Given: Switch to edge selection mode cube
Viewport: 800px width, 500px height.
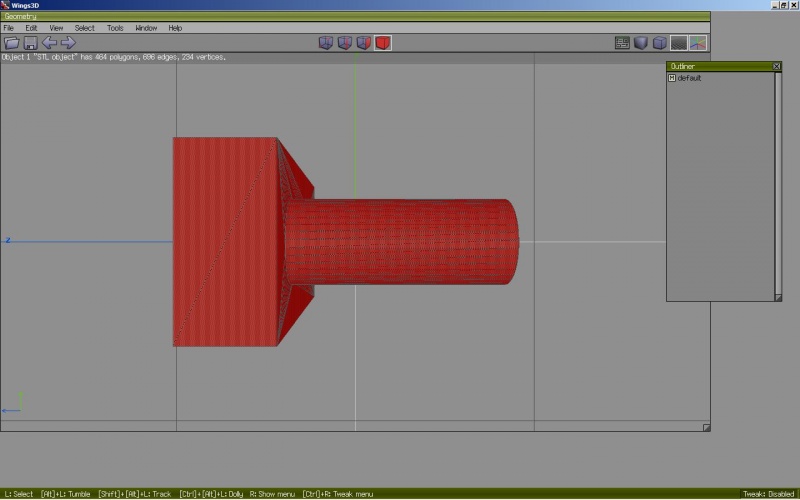Looking at the screenshot, I should (x=345, y=43).
